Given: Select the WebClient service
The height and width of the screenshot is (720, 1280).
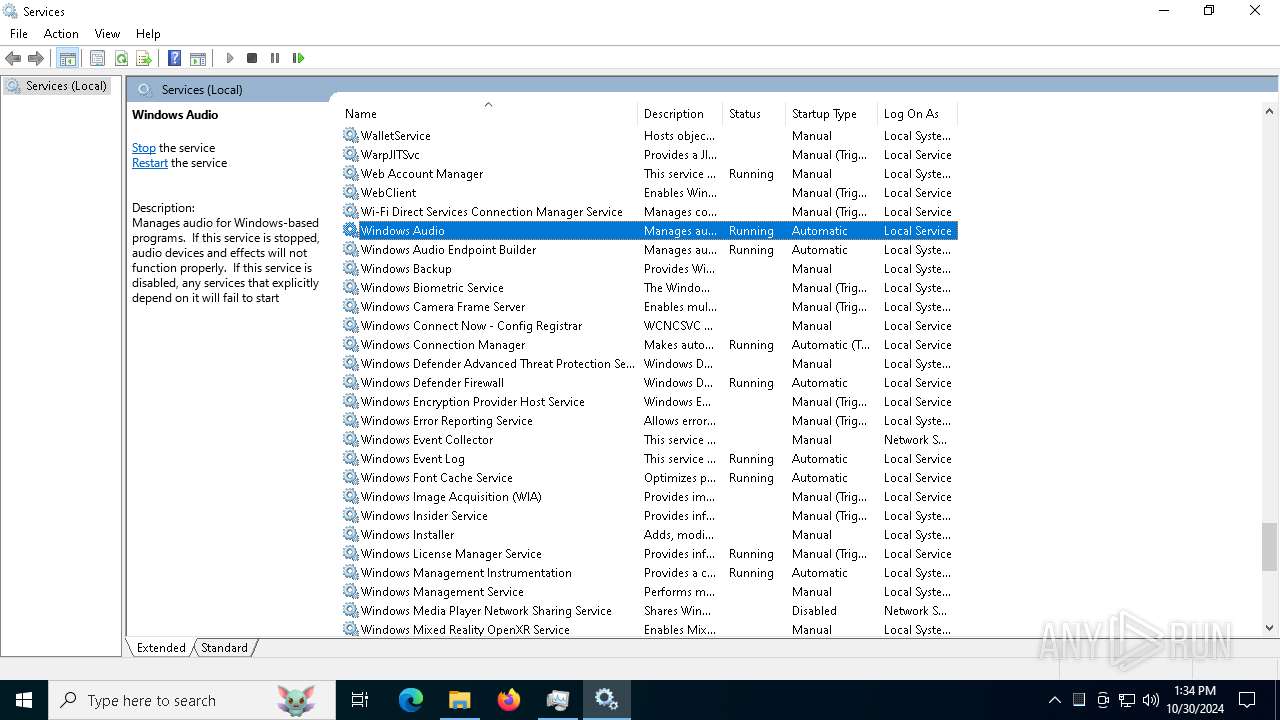Looking at the screenshot, I should click(x=649, y=193).
